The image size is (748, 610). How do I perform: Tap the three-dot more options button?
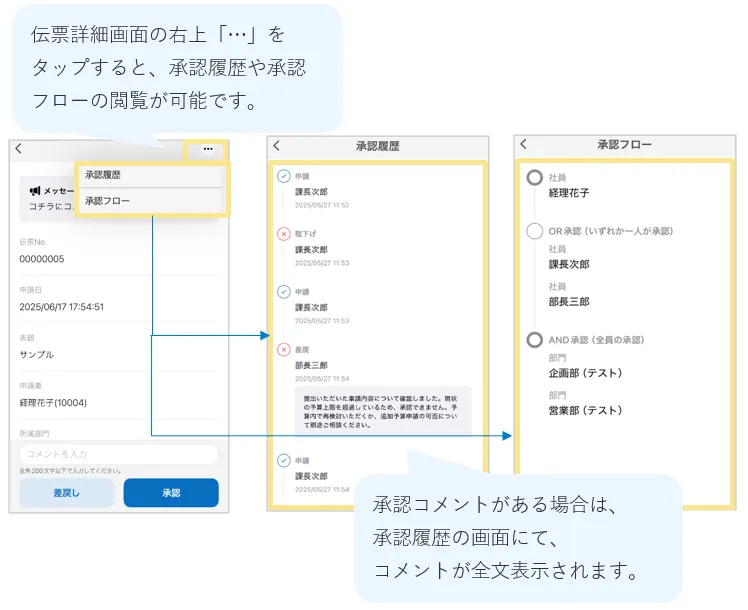pos(207,149)
